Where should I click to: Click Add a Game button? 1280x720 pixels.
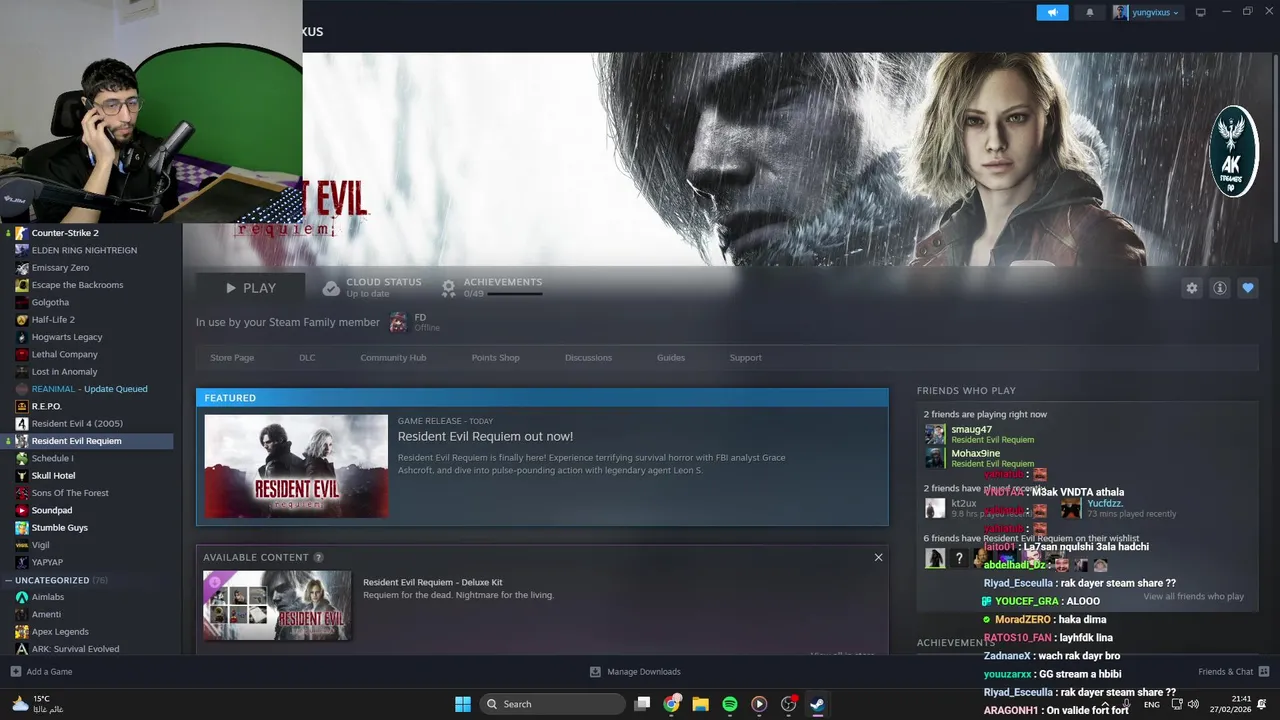click(41, 672)
